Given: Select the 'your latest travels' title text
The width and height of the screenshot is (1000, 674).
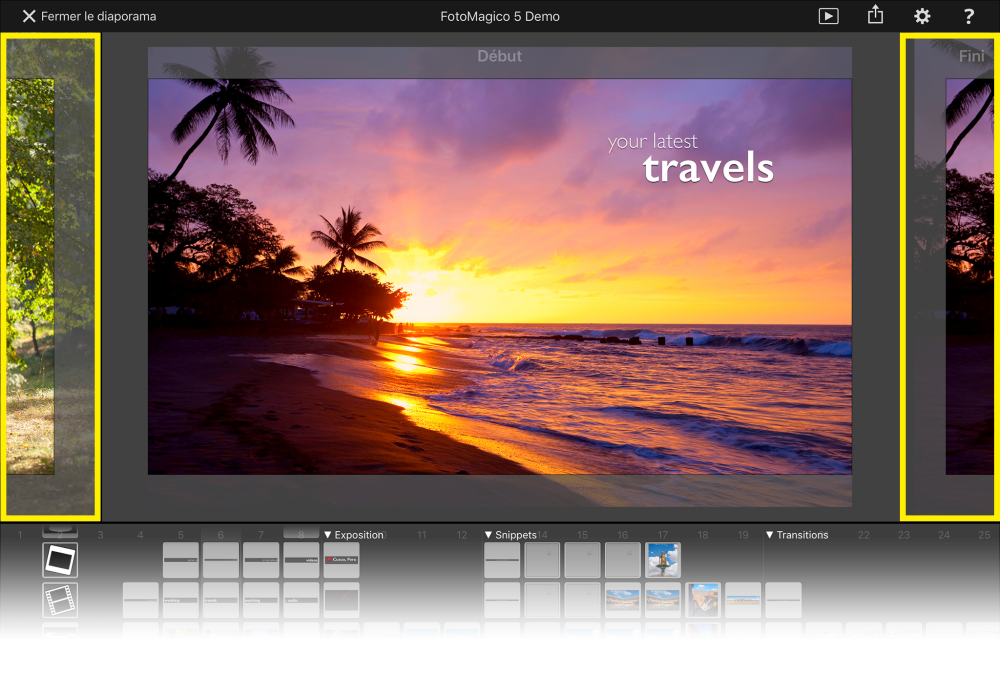Looking at the screenshot, I should [x=691, y=159].
